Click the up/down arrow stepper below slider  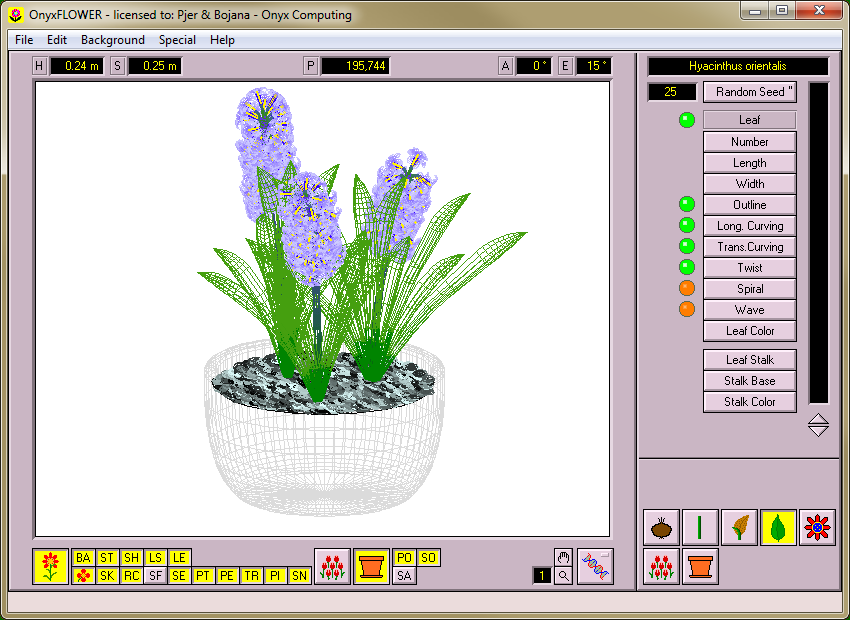click(x=818, y=425)
